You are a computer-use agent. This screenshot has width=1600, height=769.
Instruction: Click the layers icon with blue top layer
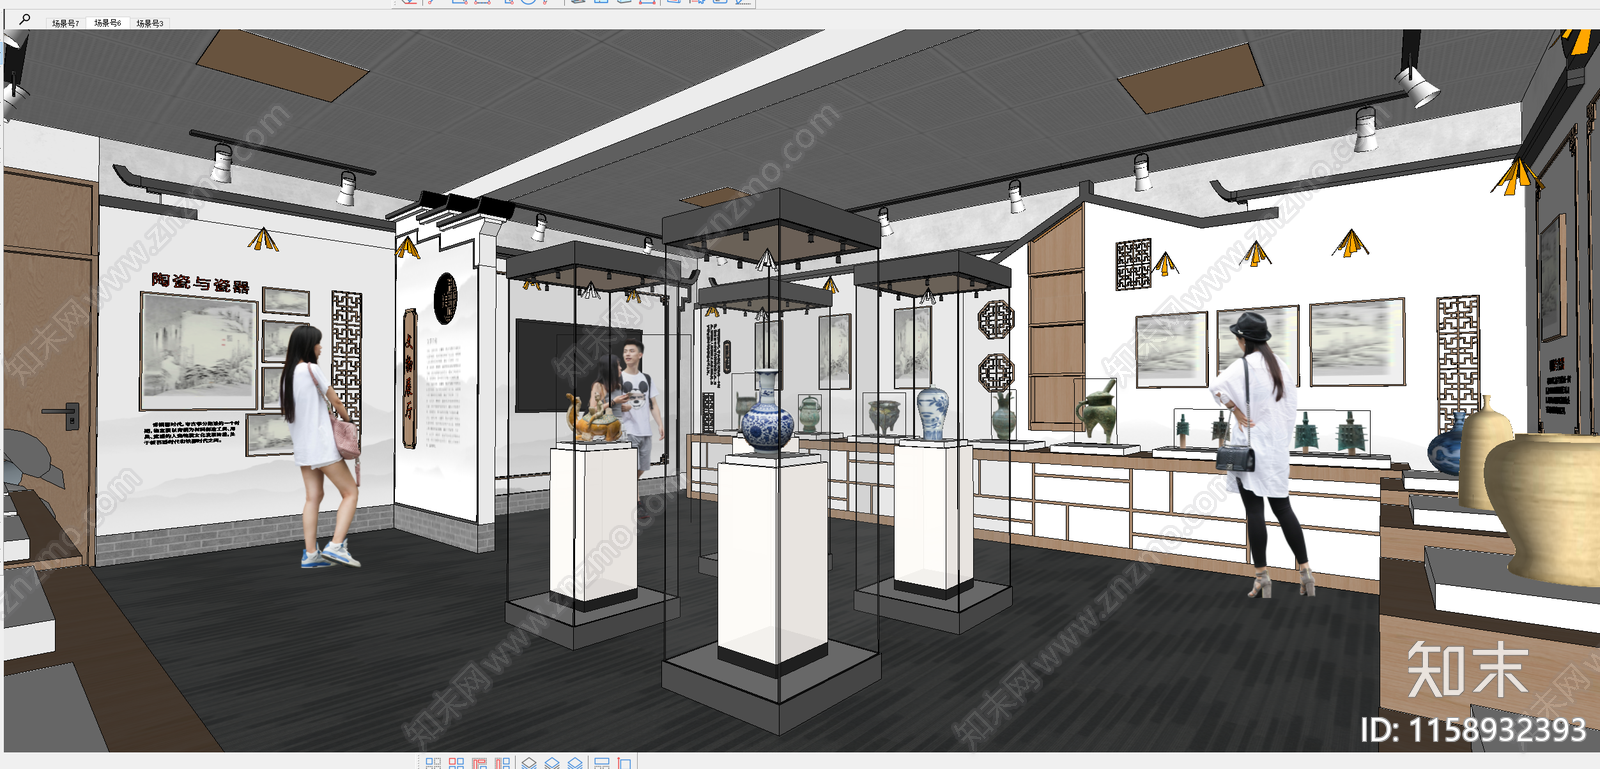pos(552,763)
